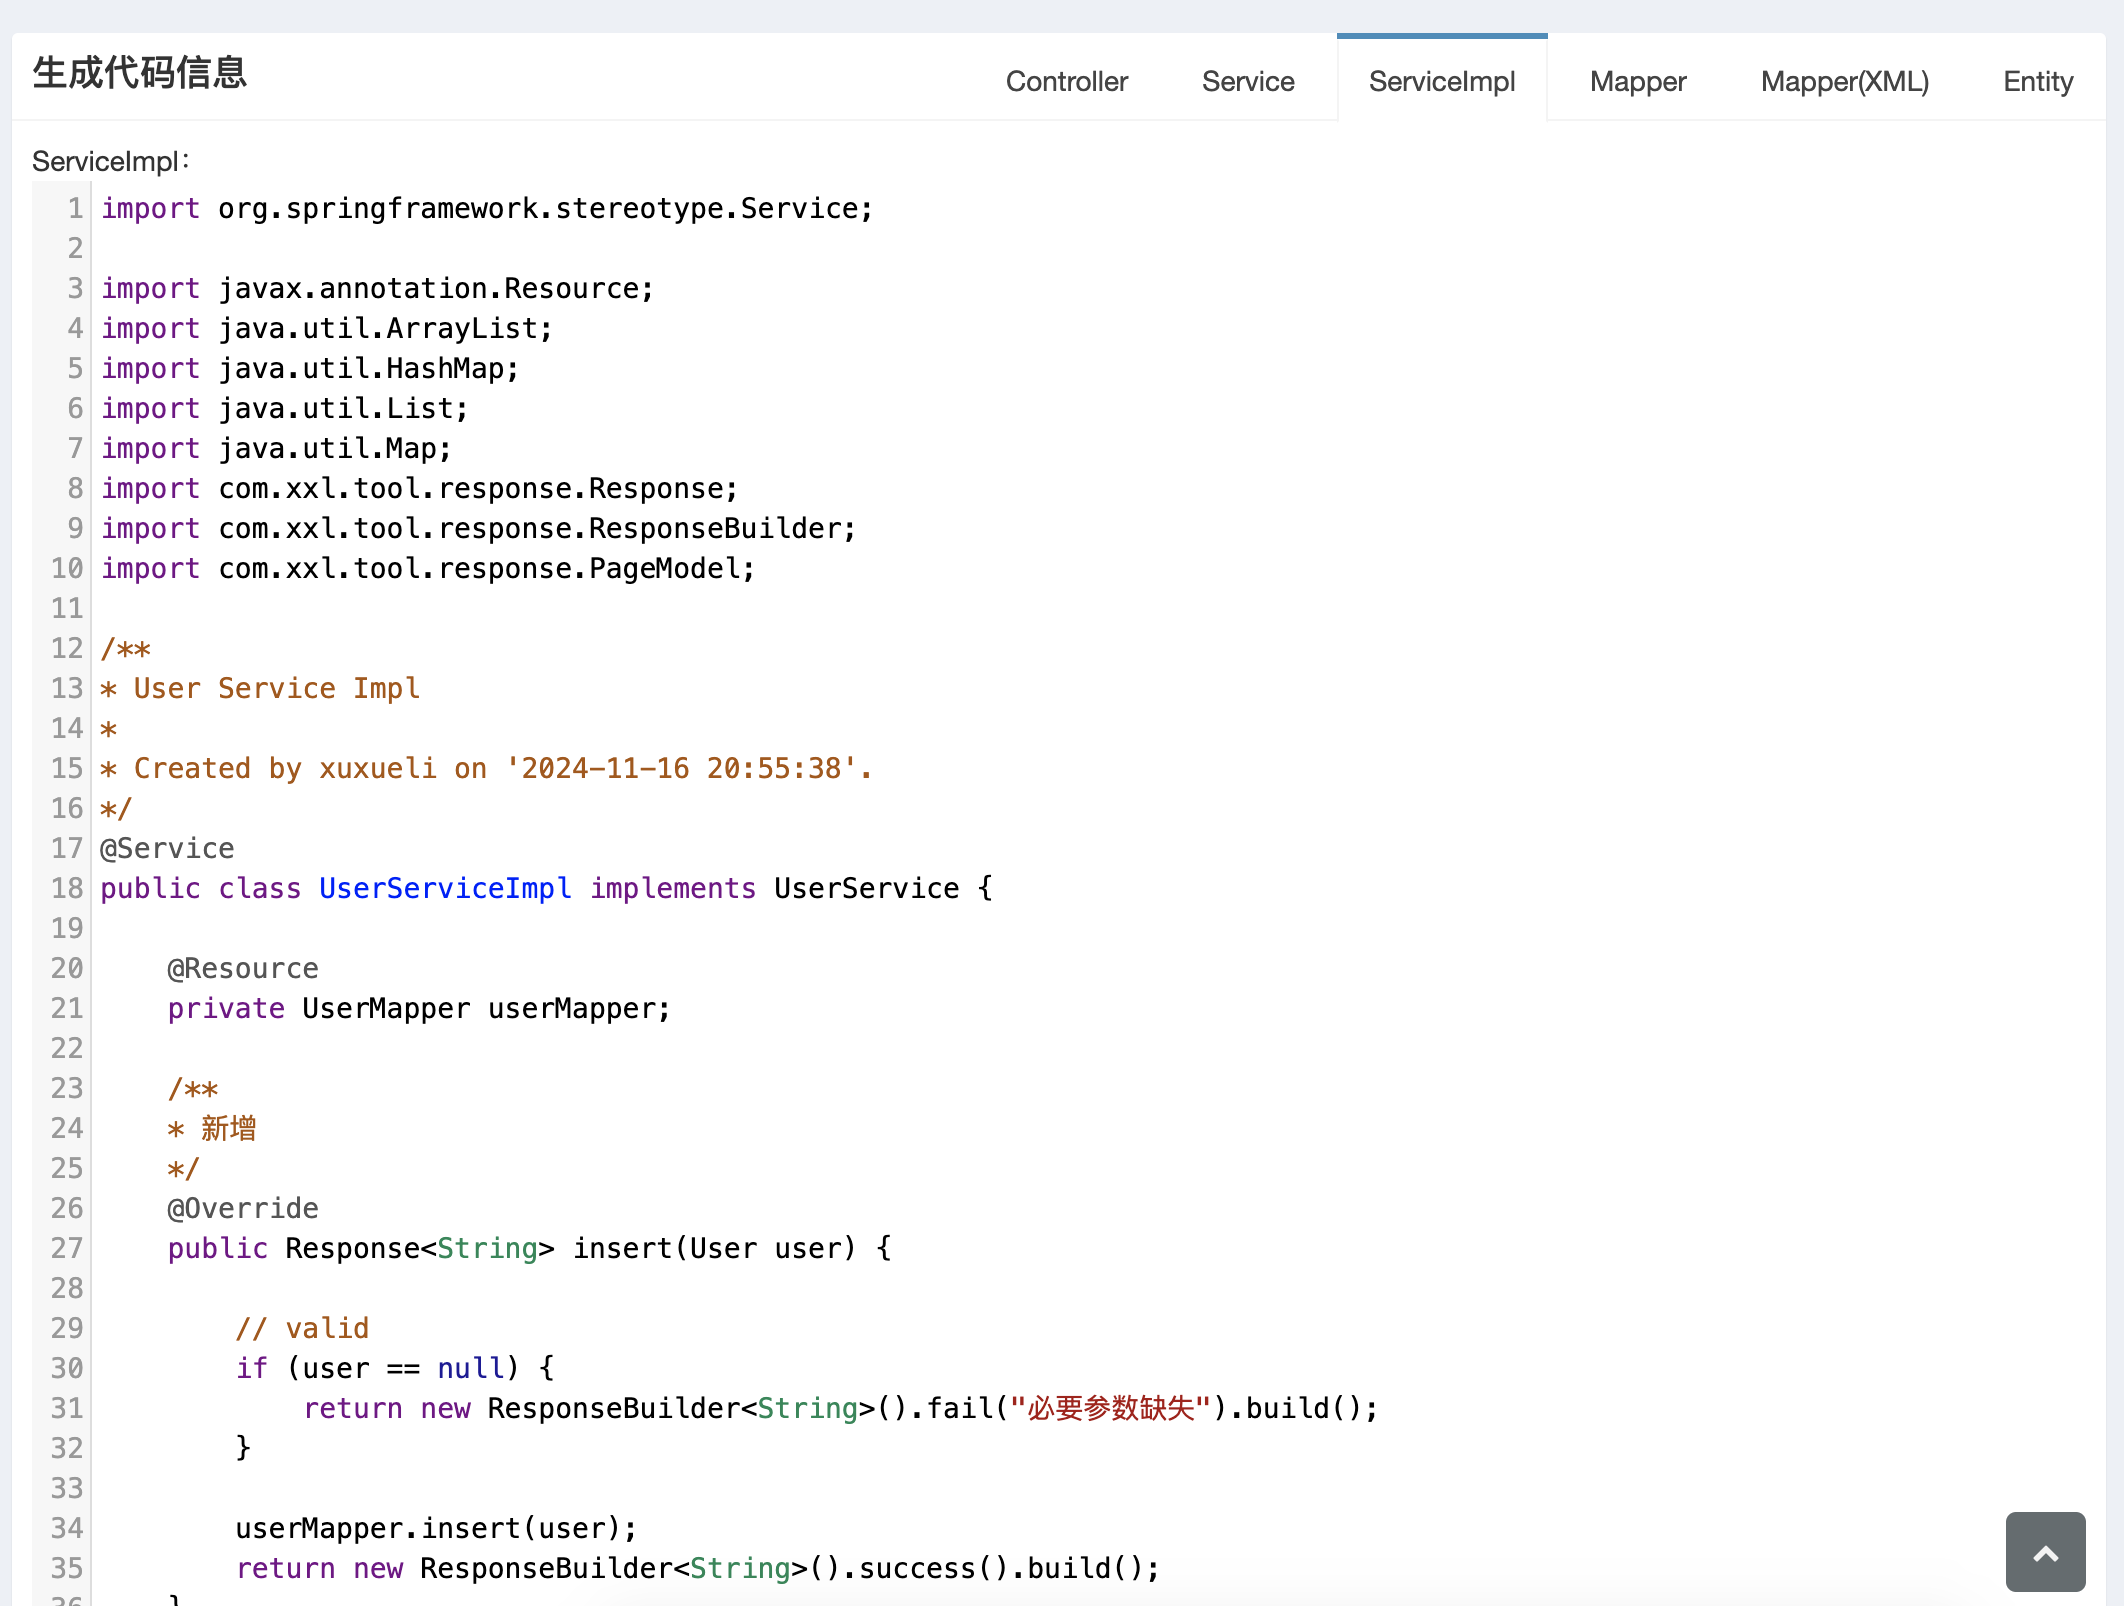The width and height of the screenshot is (2124, 1606).
Task: Click the 新增 comment in the code
Action: pos(228,1128)
